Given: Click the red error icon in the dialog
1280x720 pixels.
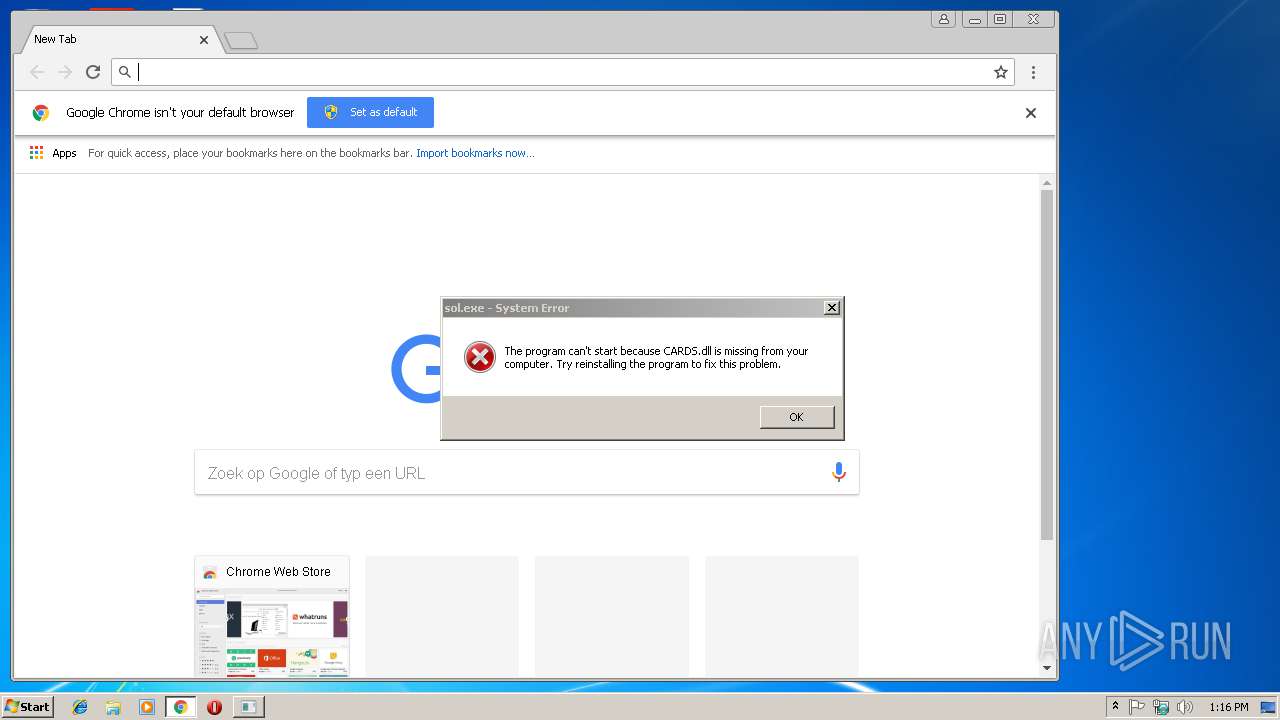Looking at the screenshot, I should point(480,357).
